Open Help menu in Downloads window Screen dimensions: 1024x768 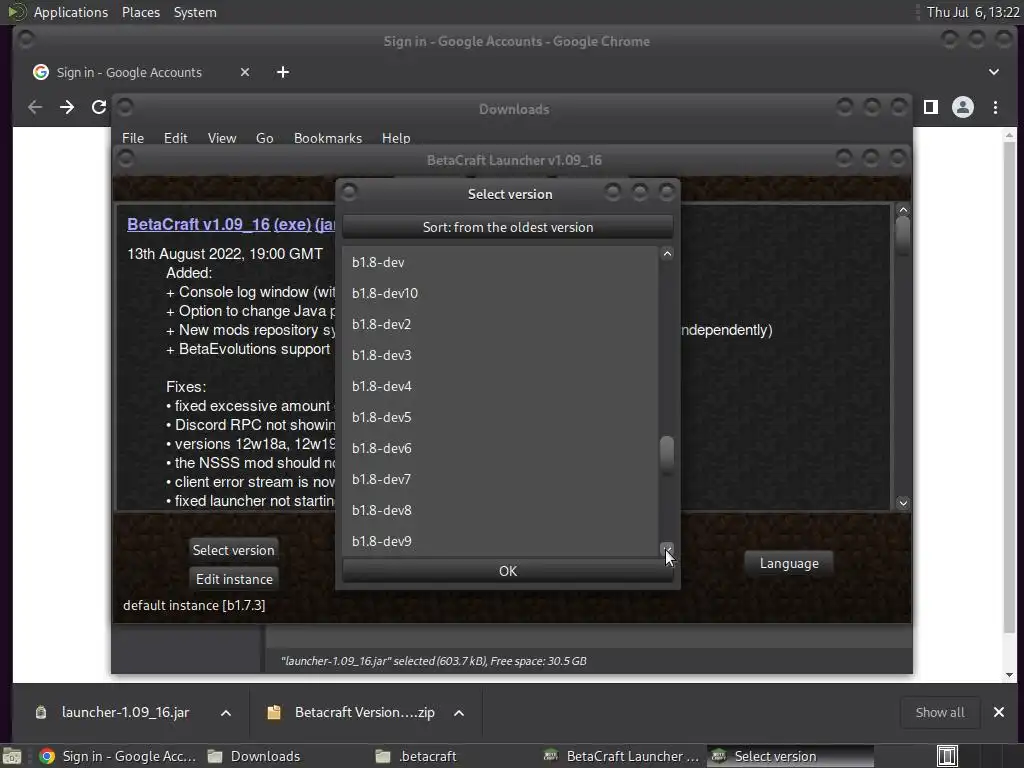(x=396, y=138)
